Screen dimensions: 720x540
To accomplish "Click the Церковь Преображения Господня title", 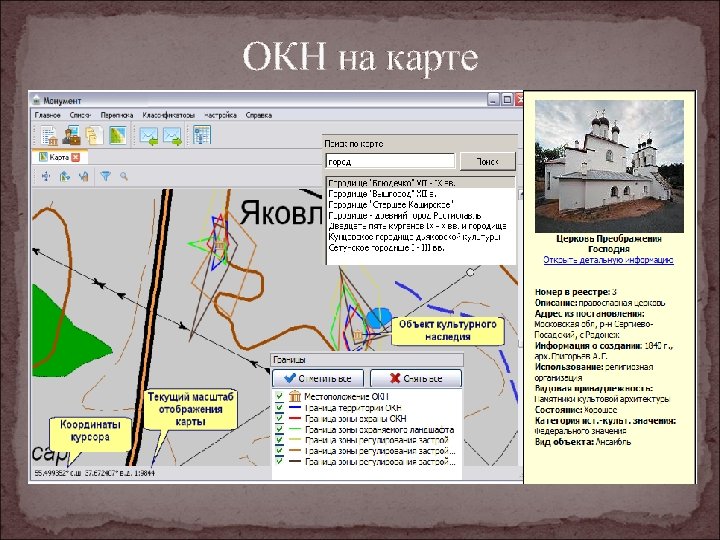I will pyautogui.click(x=608, y=244).
